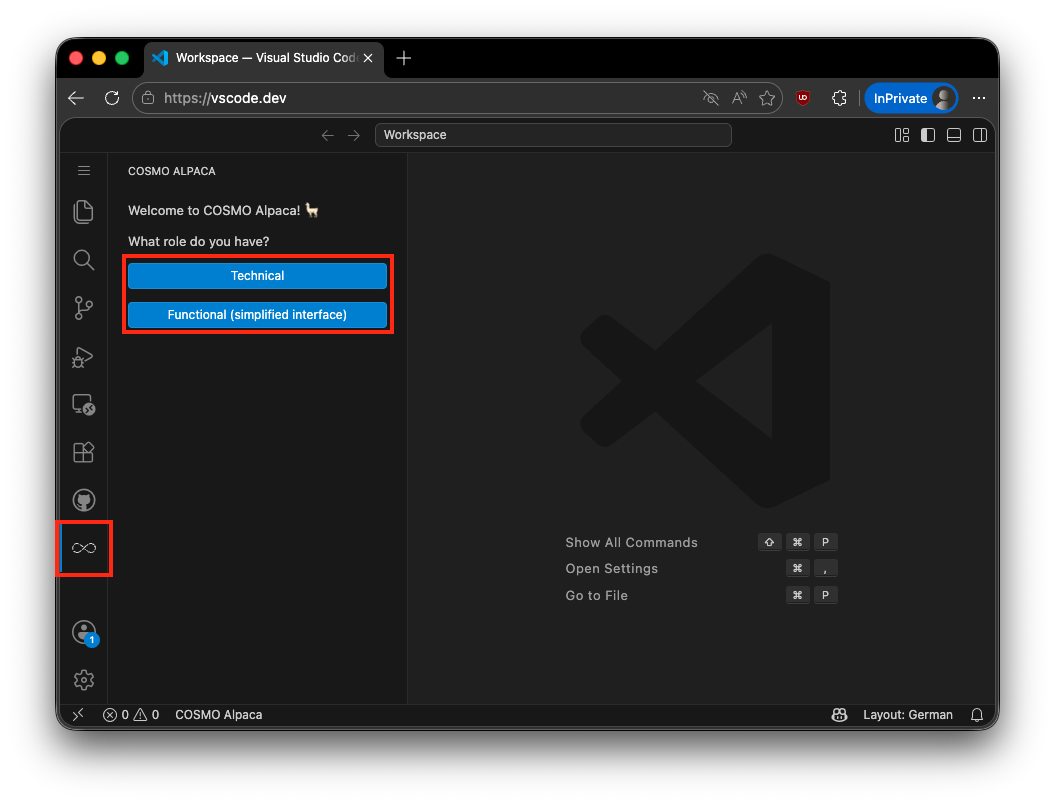This screenshot has height=804, width=1055.
Task: Open Customize Layout options
Action: 902,135
